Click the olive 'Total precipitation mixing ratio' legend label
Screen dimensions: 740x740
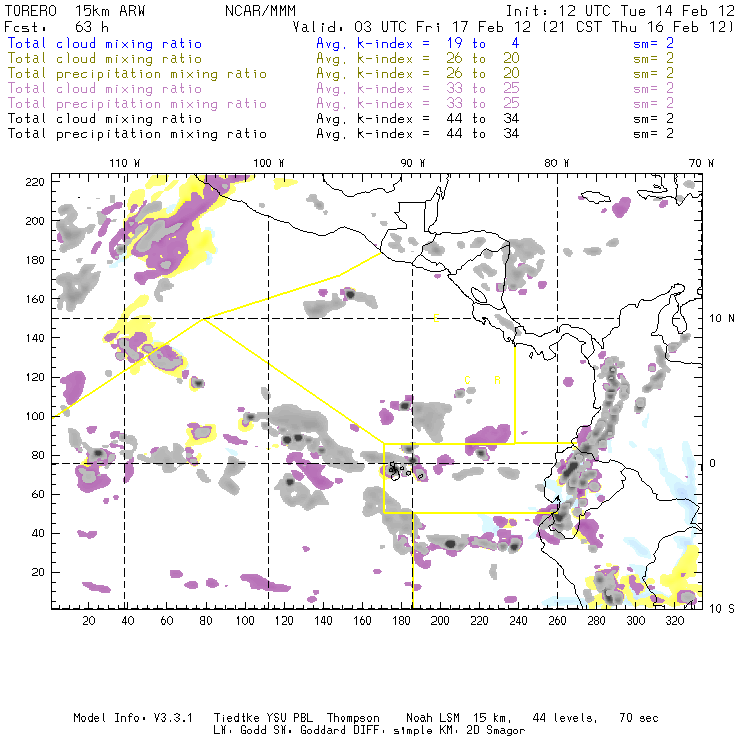click(x=137, y=74)
